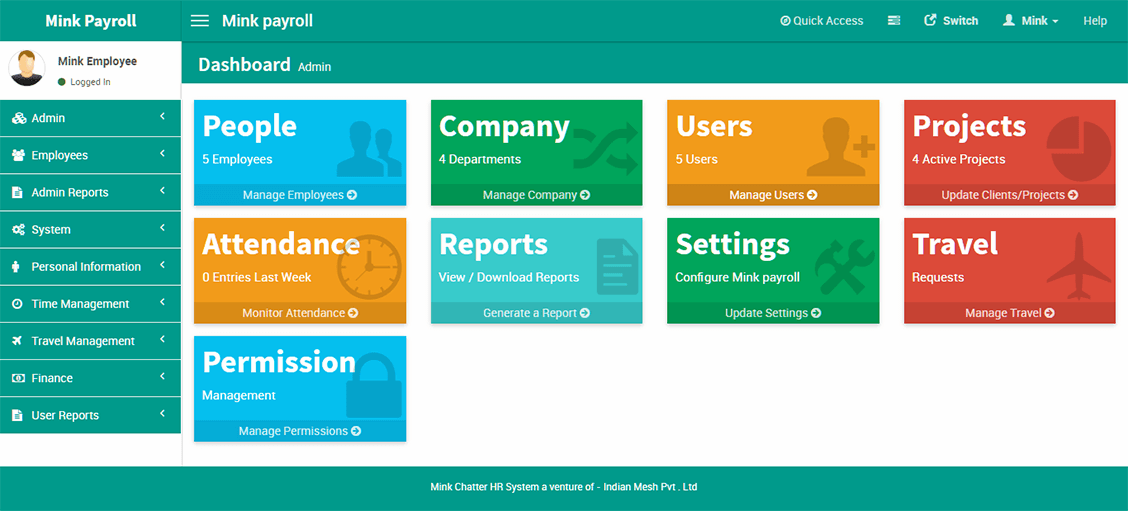Click the Finance money icon

18,379
